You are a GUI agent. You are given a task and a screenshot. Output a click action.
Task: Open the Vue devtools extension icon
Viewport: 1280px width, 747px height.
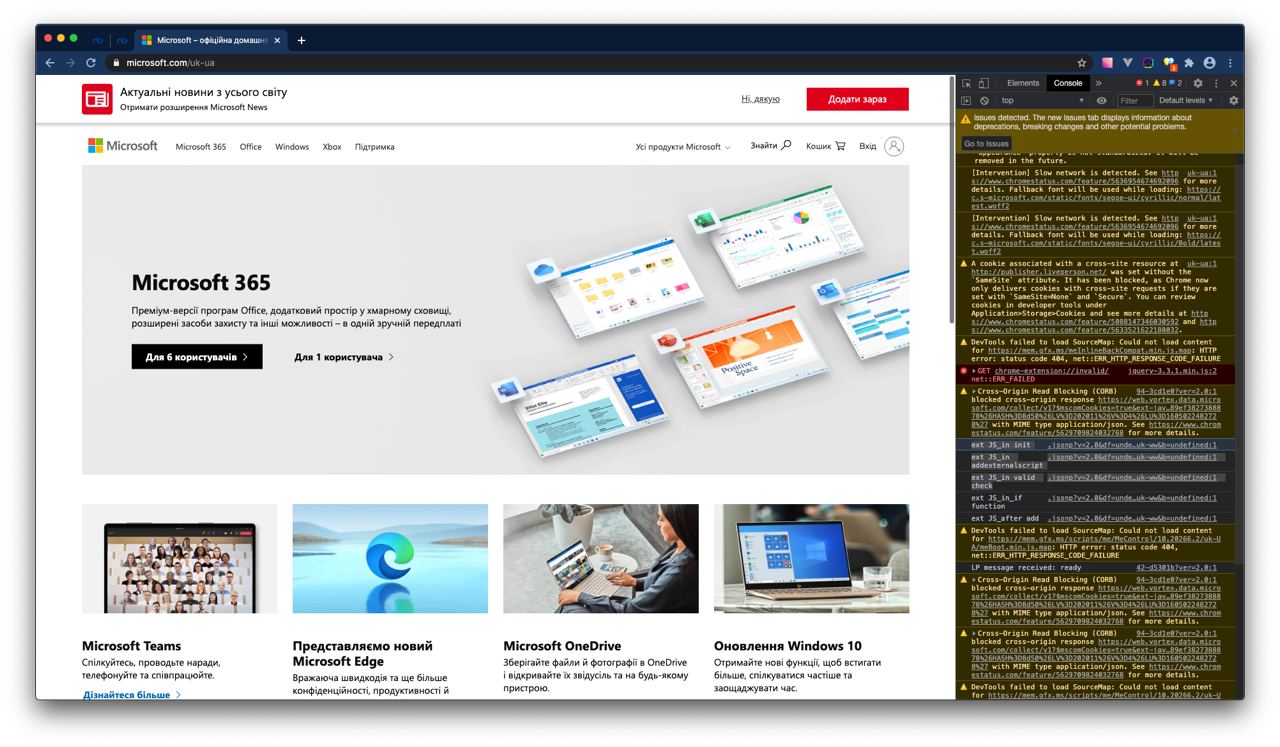pos(1128,63)
